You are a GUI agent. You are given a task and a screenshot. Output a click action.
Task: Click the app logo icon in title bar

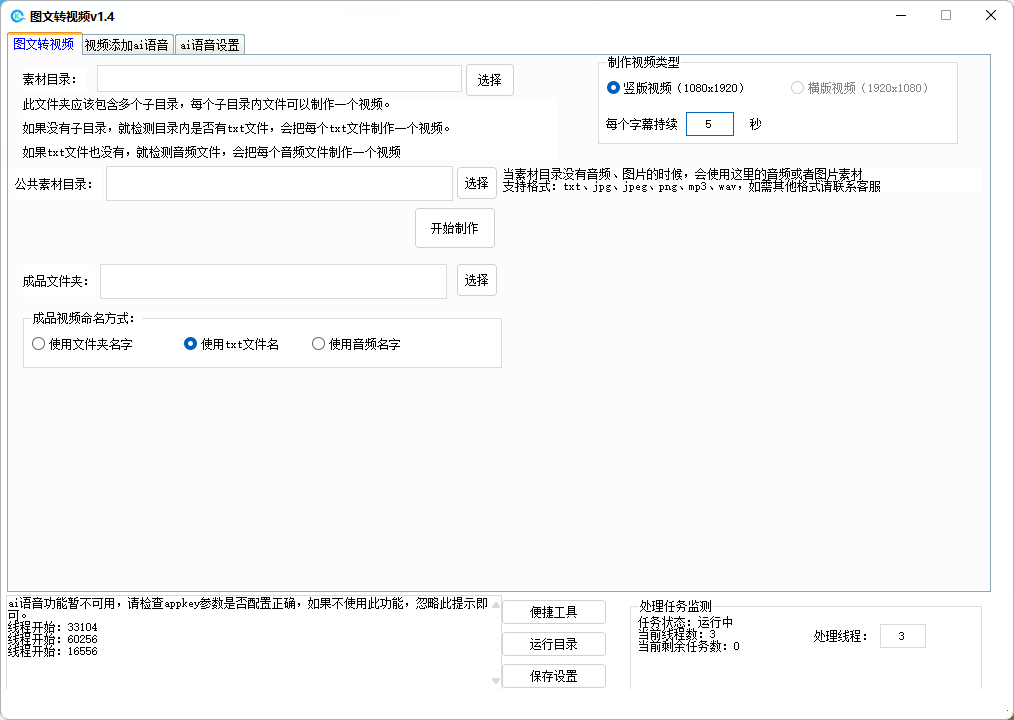pos(17,16)
